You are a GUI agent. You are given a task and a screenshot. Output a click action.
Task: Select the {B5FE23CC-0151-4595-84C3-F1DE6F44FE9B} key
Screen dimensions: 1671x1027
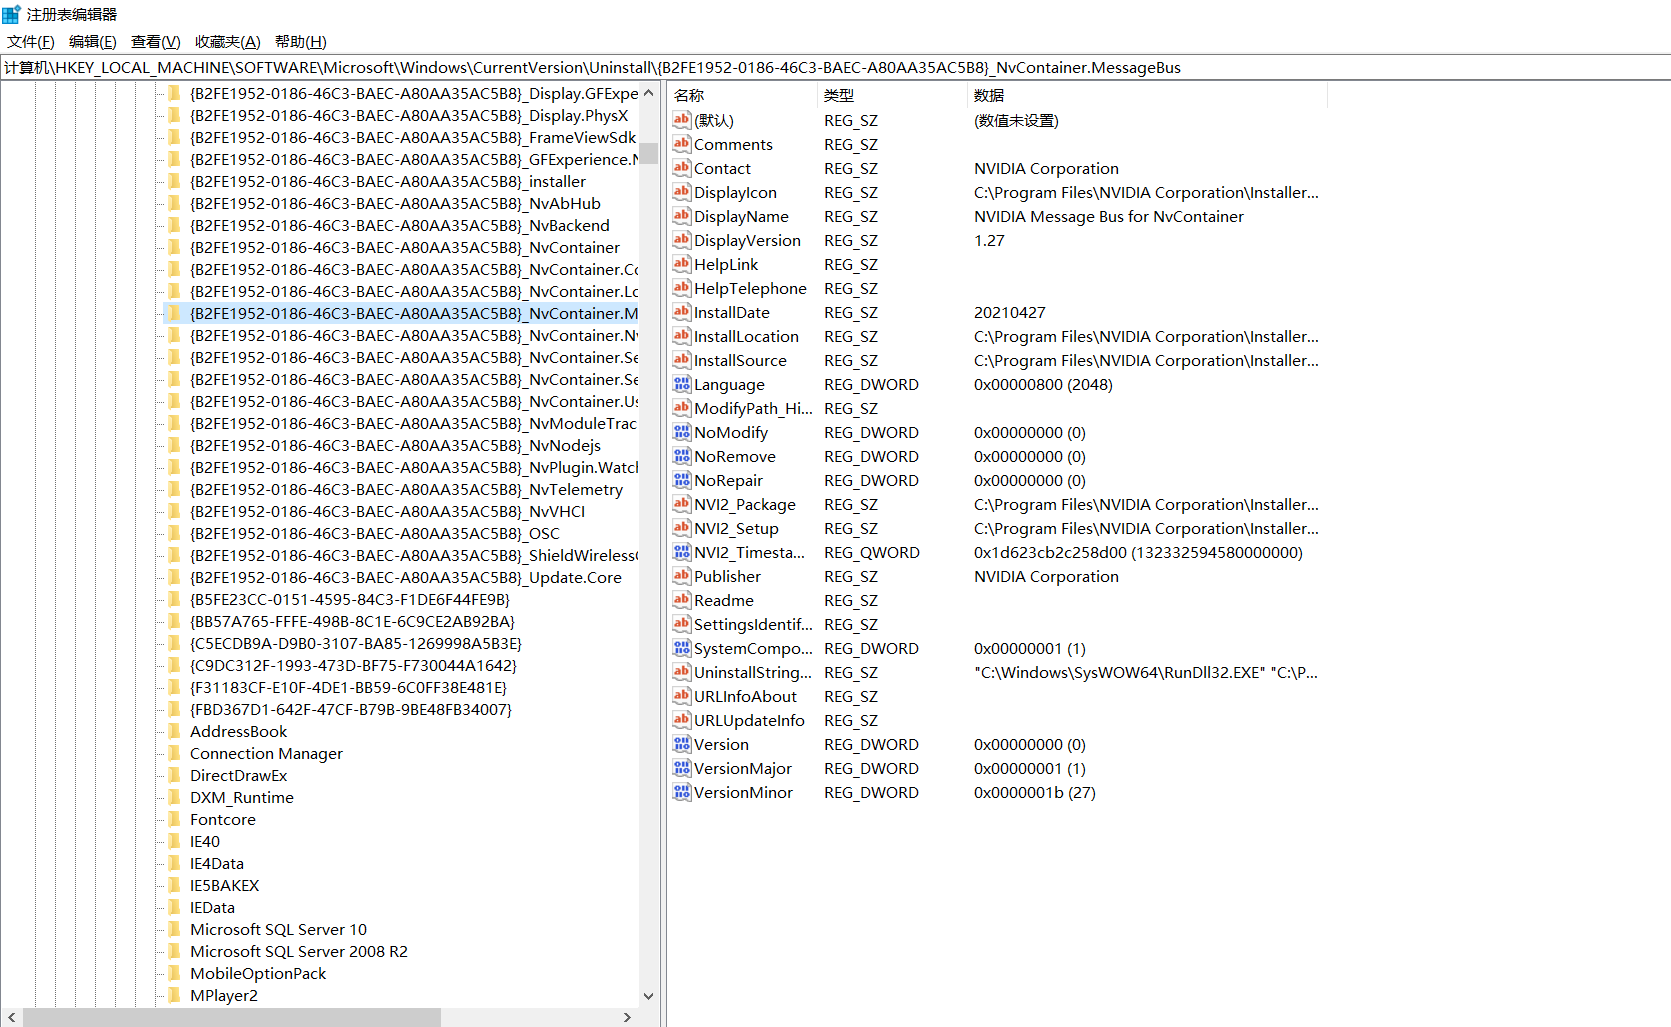tap(350, 600)
